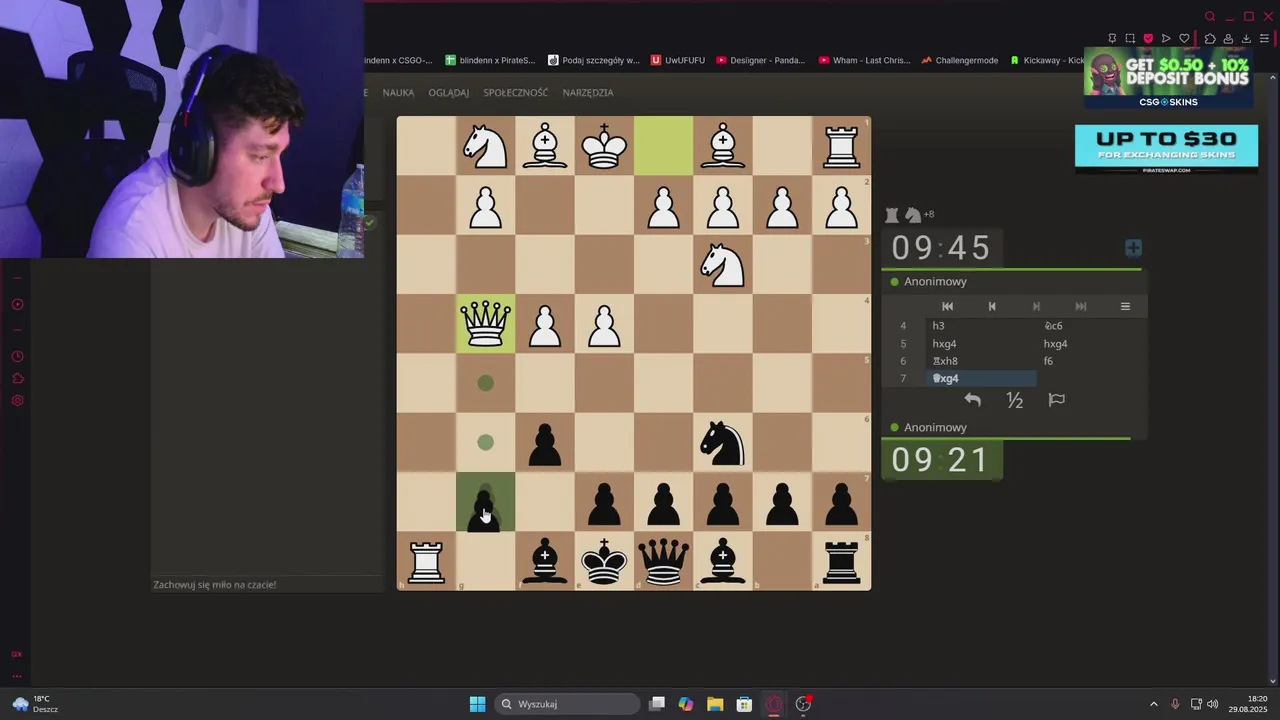Give more time with the blue plus button
This screenshot has height=720, width=1280.
1133,248
